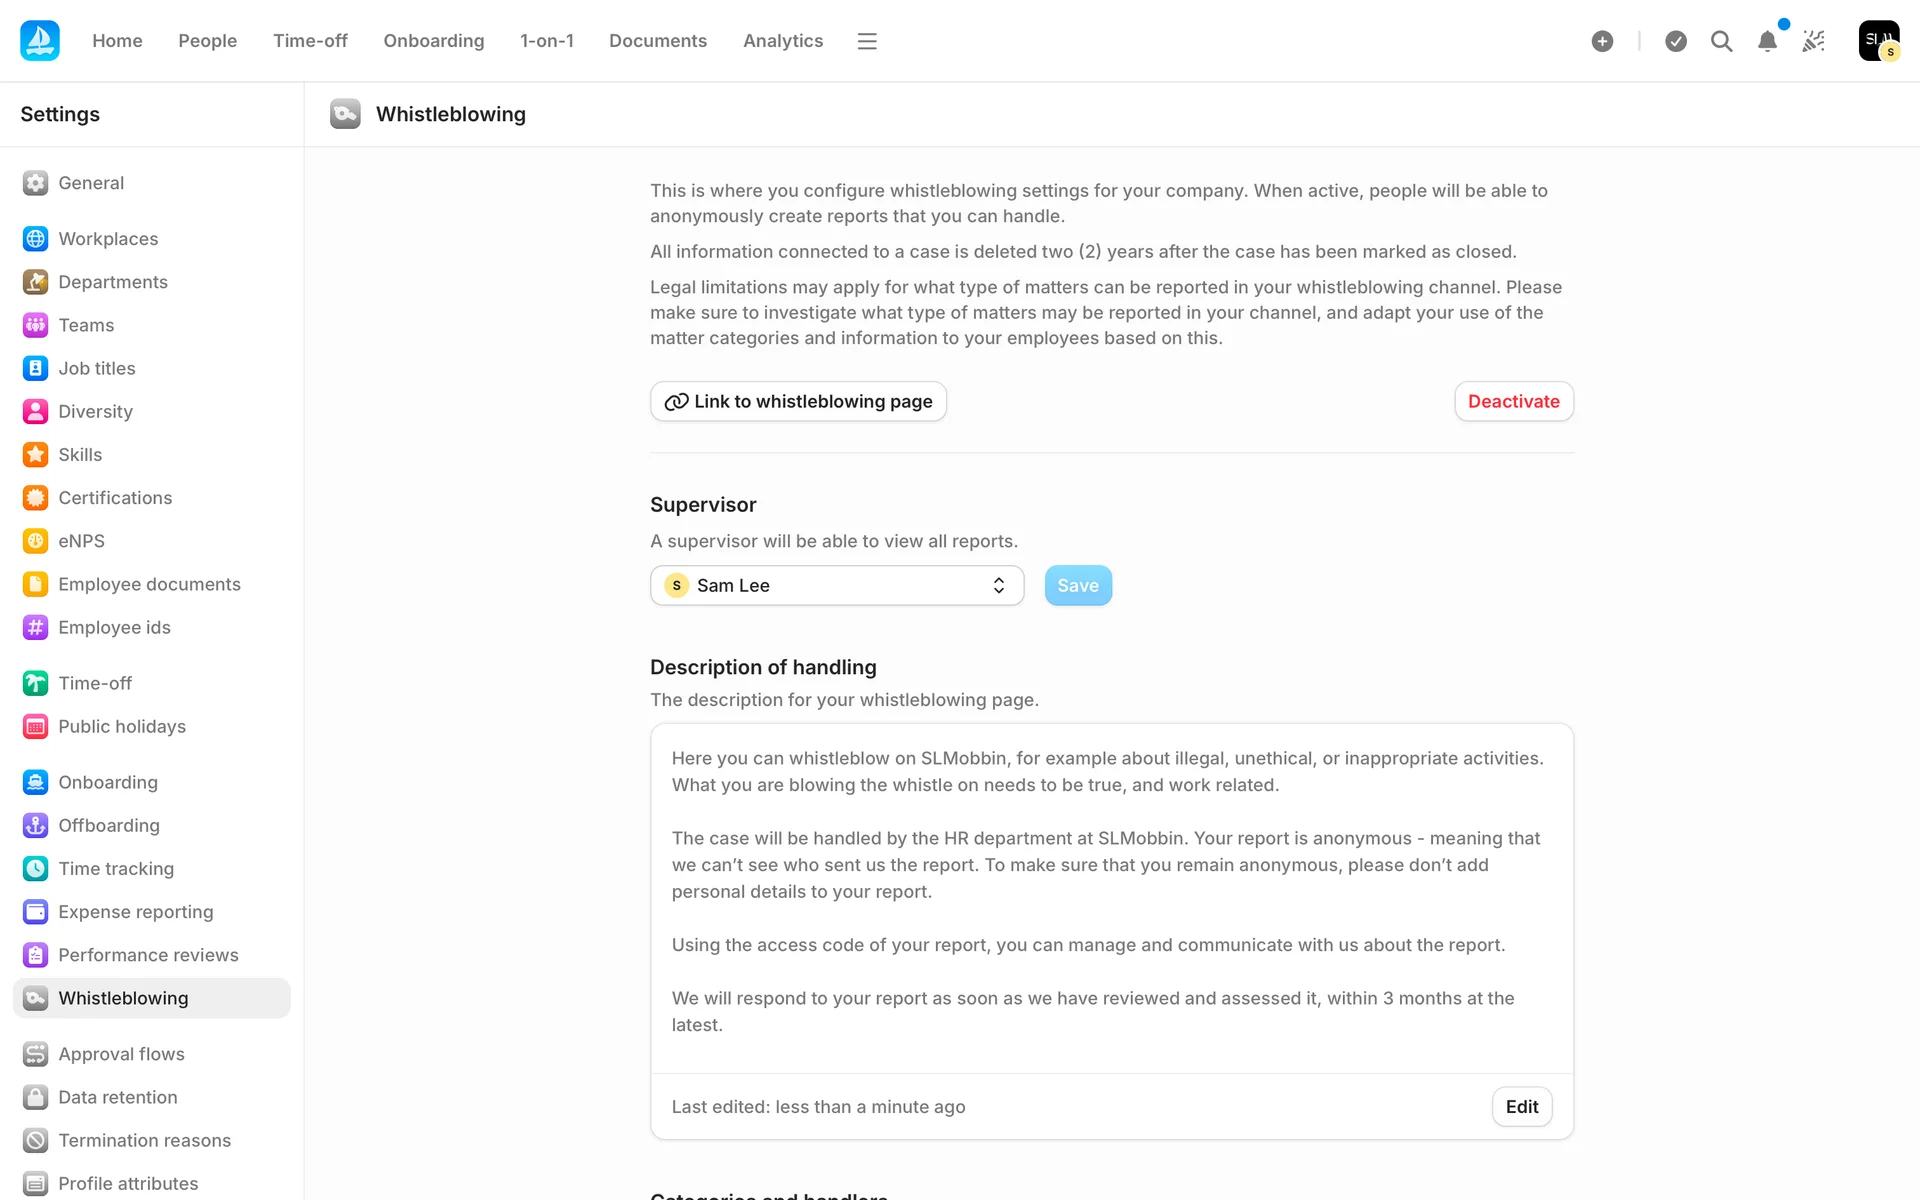
Task: Go to the People tab
Action: pyautogui.click(x=207, y=41)
